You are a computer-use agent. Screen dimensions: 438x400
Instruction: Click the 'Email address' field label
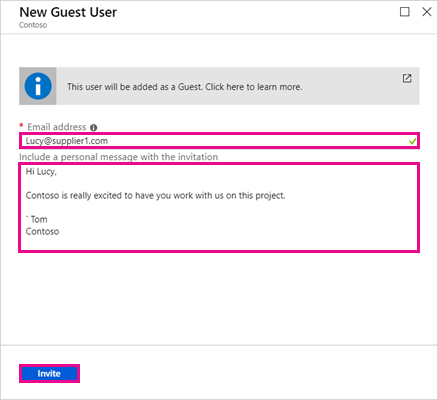coord(57,127)
